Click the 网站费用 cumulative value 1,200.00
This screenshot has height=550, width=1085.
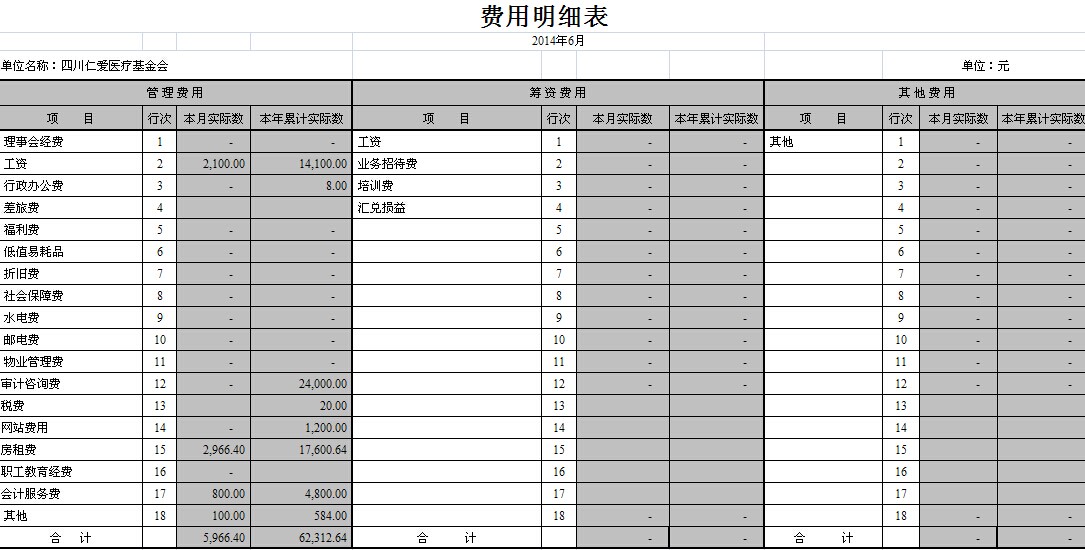tap(300, 428)
